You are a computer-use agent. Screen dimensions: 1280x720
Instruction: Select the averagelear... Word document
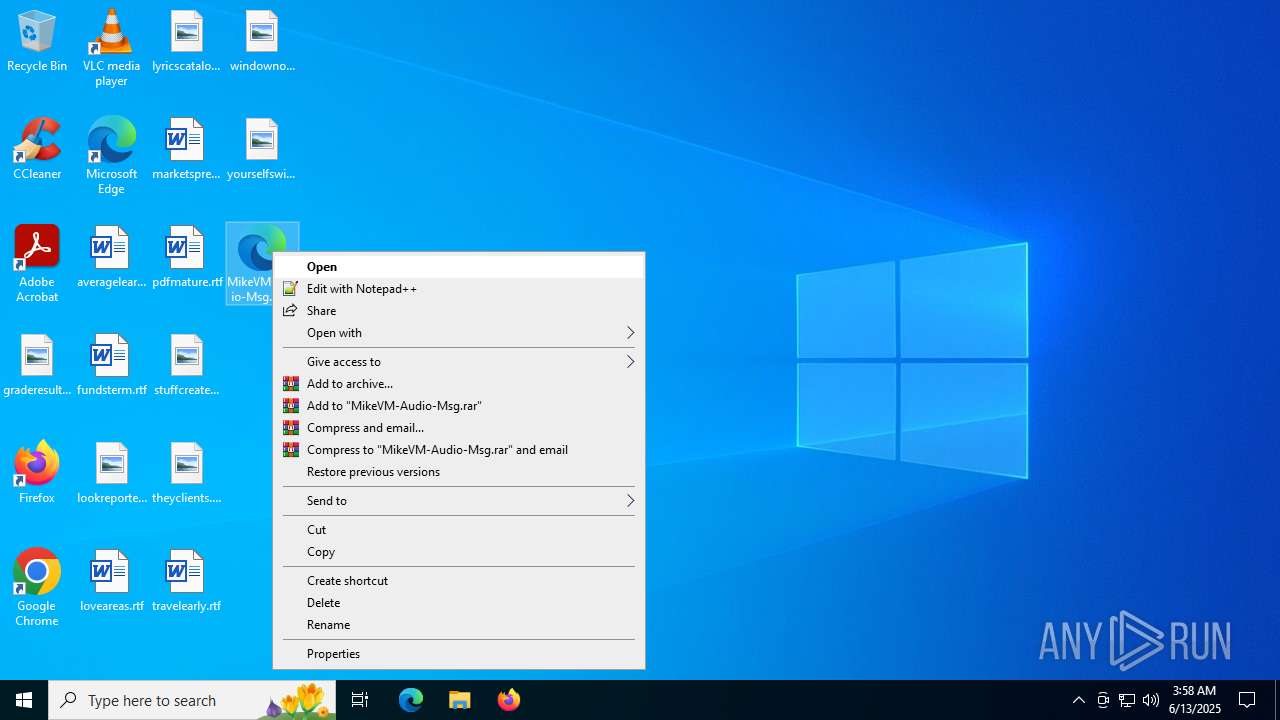point(111,258)
